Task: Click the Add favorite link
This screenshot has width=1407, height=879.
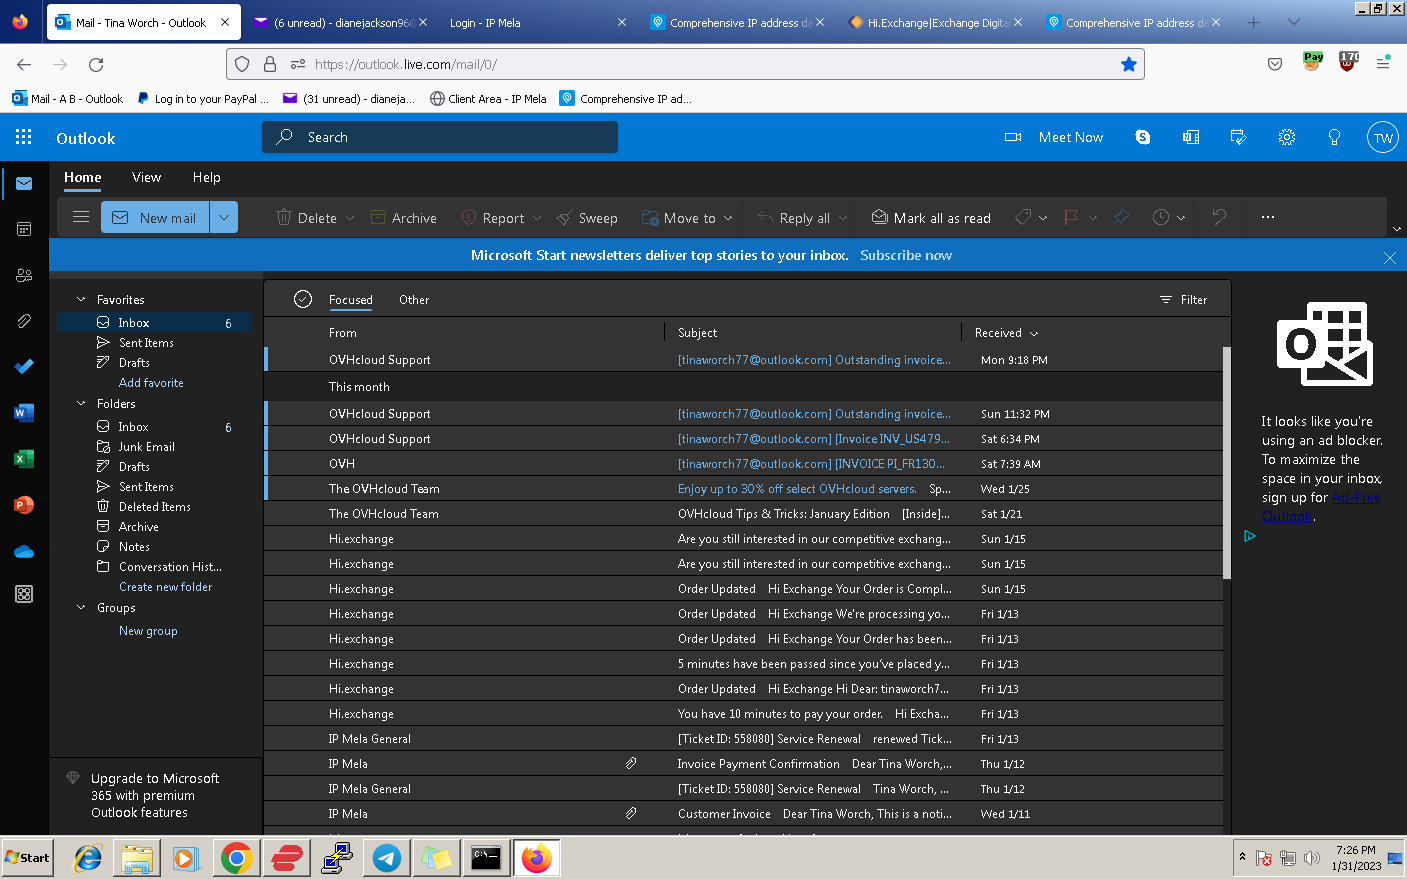Action: coord(151,383)
